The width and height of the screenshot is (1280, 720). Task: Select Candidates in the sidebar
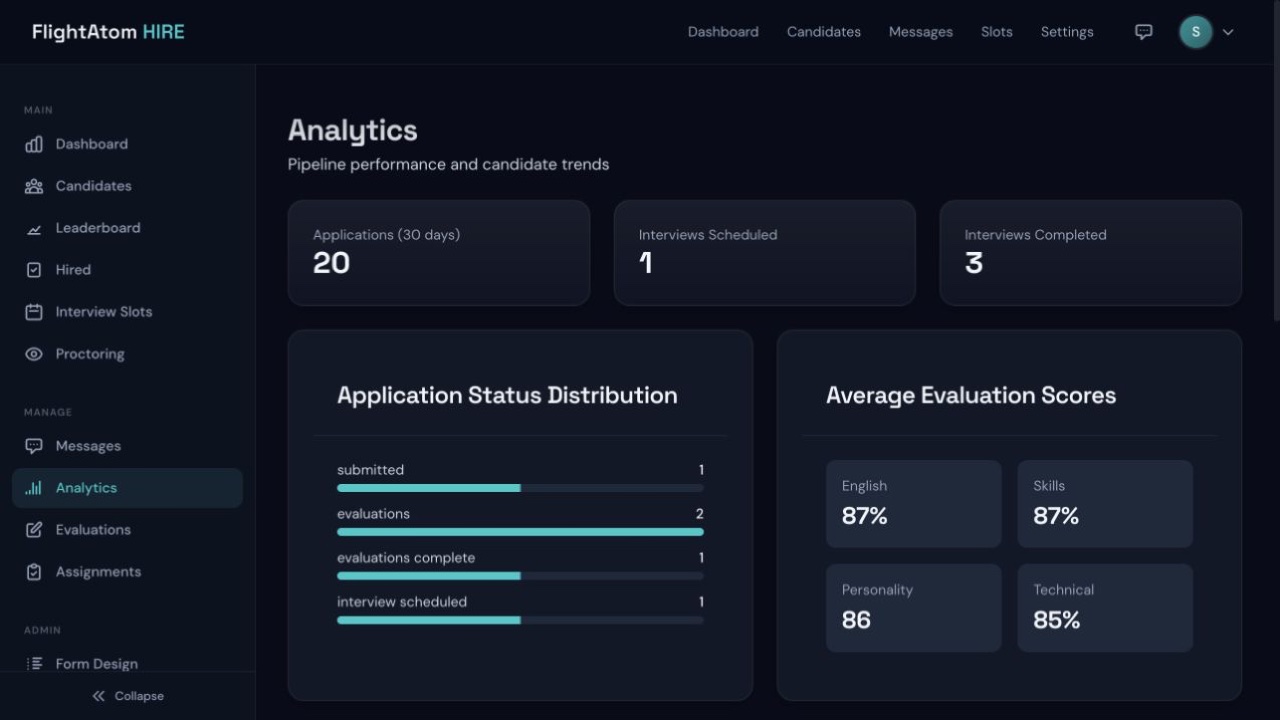(x=128, y=186)
